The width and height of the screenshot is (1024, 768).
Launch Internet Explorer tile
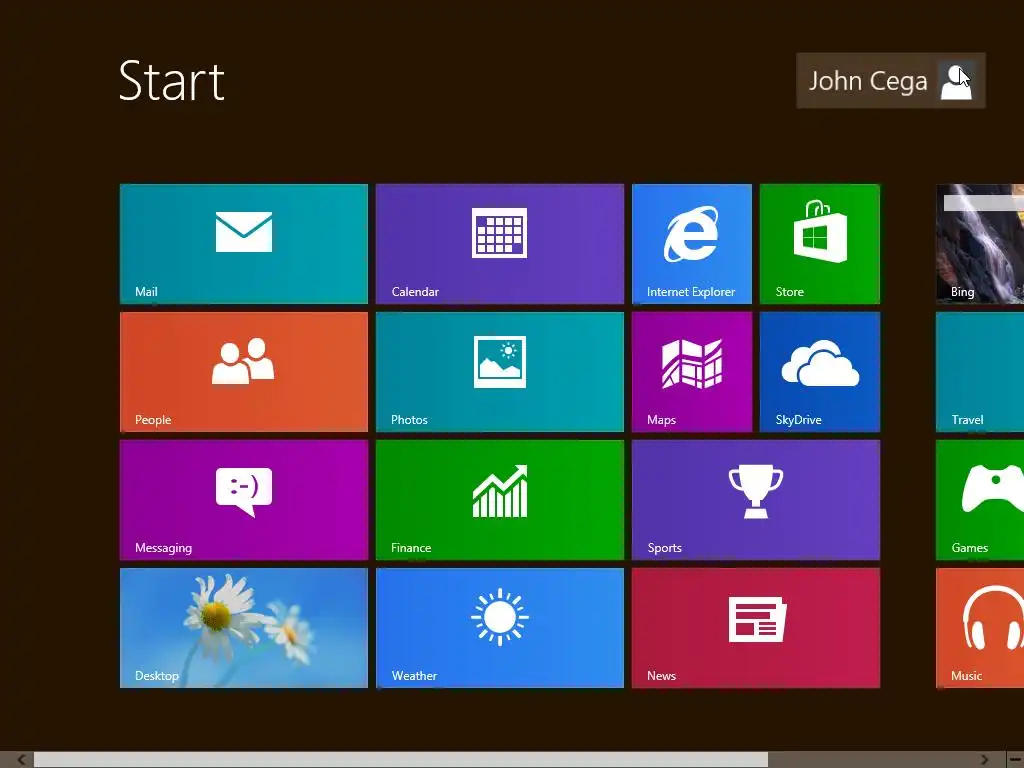coord(692,244)
